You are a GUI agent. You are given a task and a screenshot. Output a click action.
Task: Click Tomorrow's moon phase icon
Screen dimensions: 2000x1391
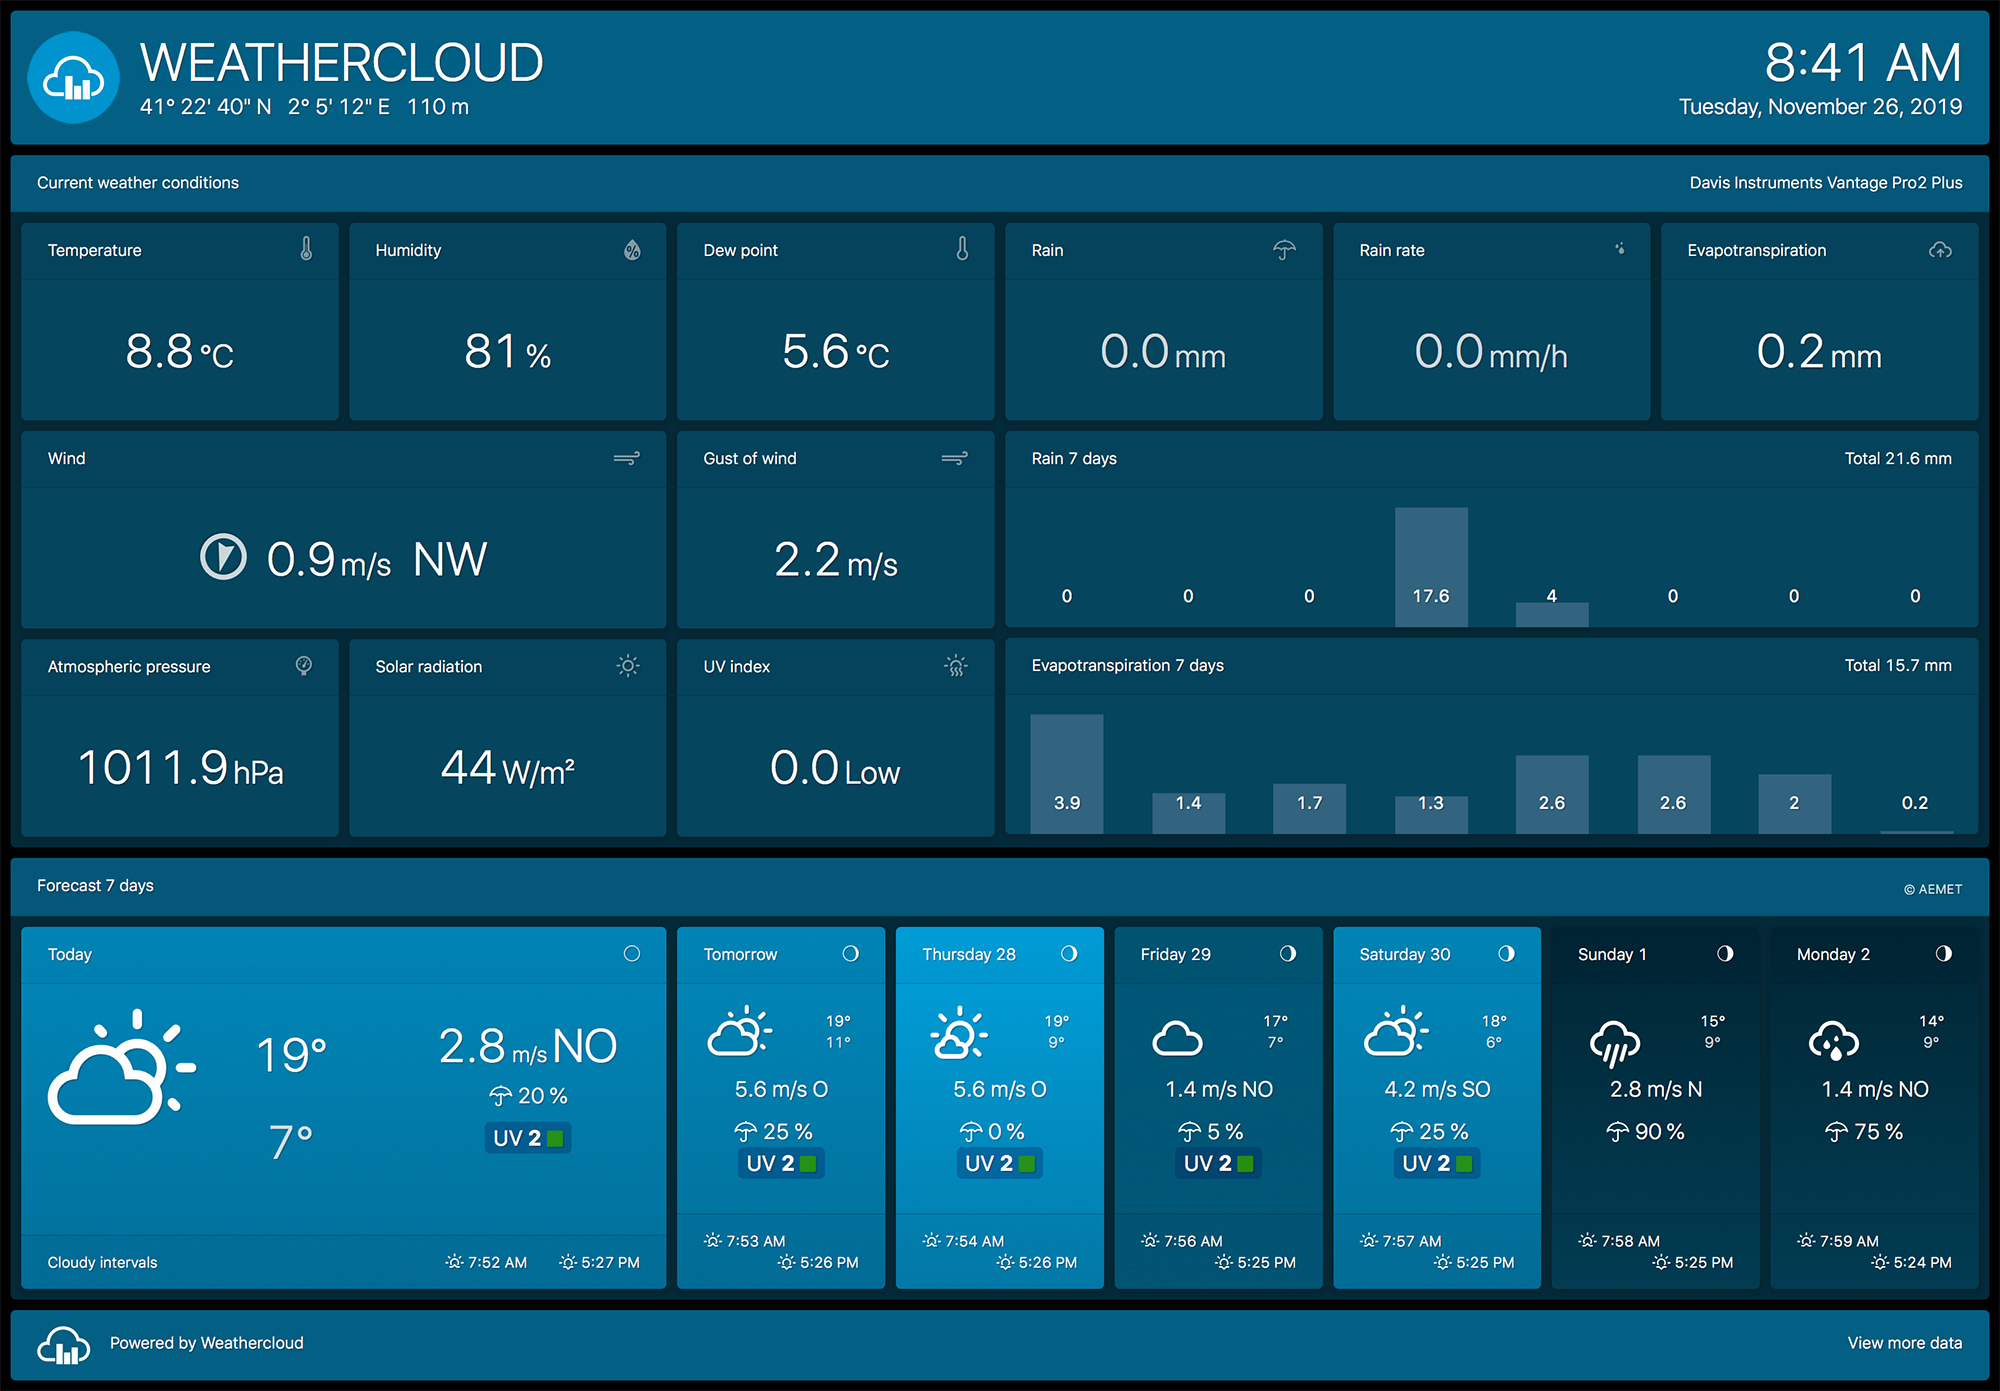click(851, 953)
